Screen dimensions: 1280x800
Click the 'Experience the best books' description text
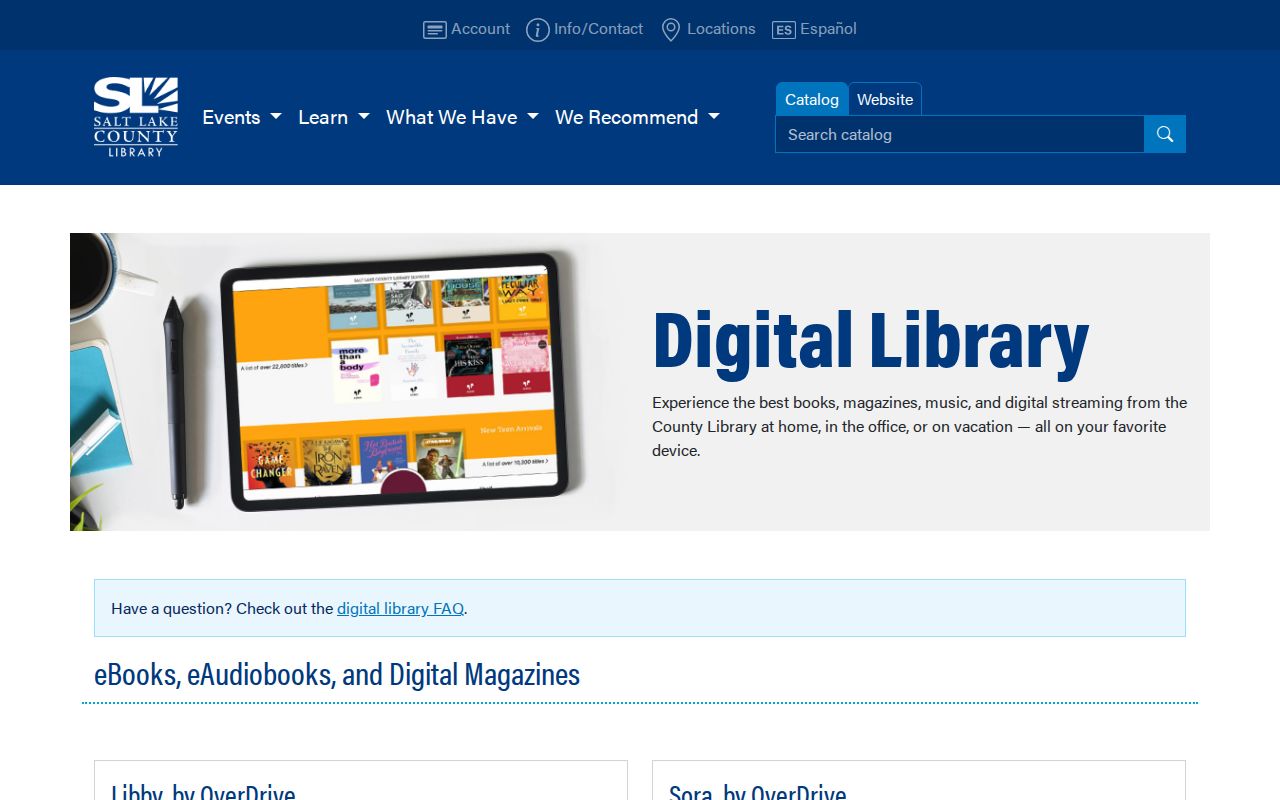tap(920, 426)
